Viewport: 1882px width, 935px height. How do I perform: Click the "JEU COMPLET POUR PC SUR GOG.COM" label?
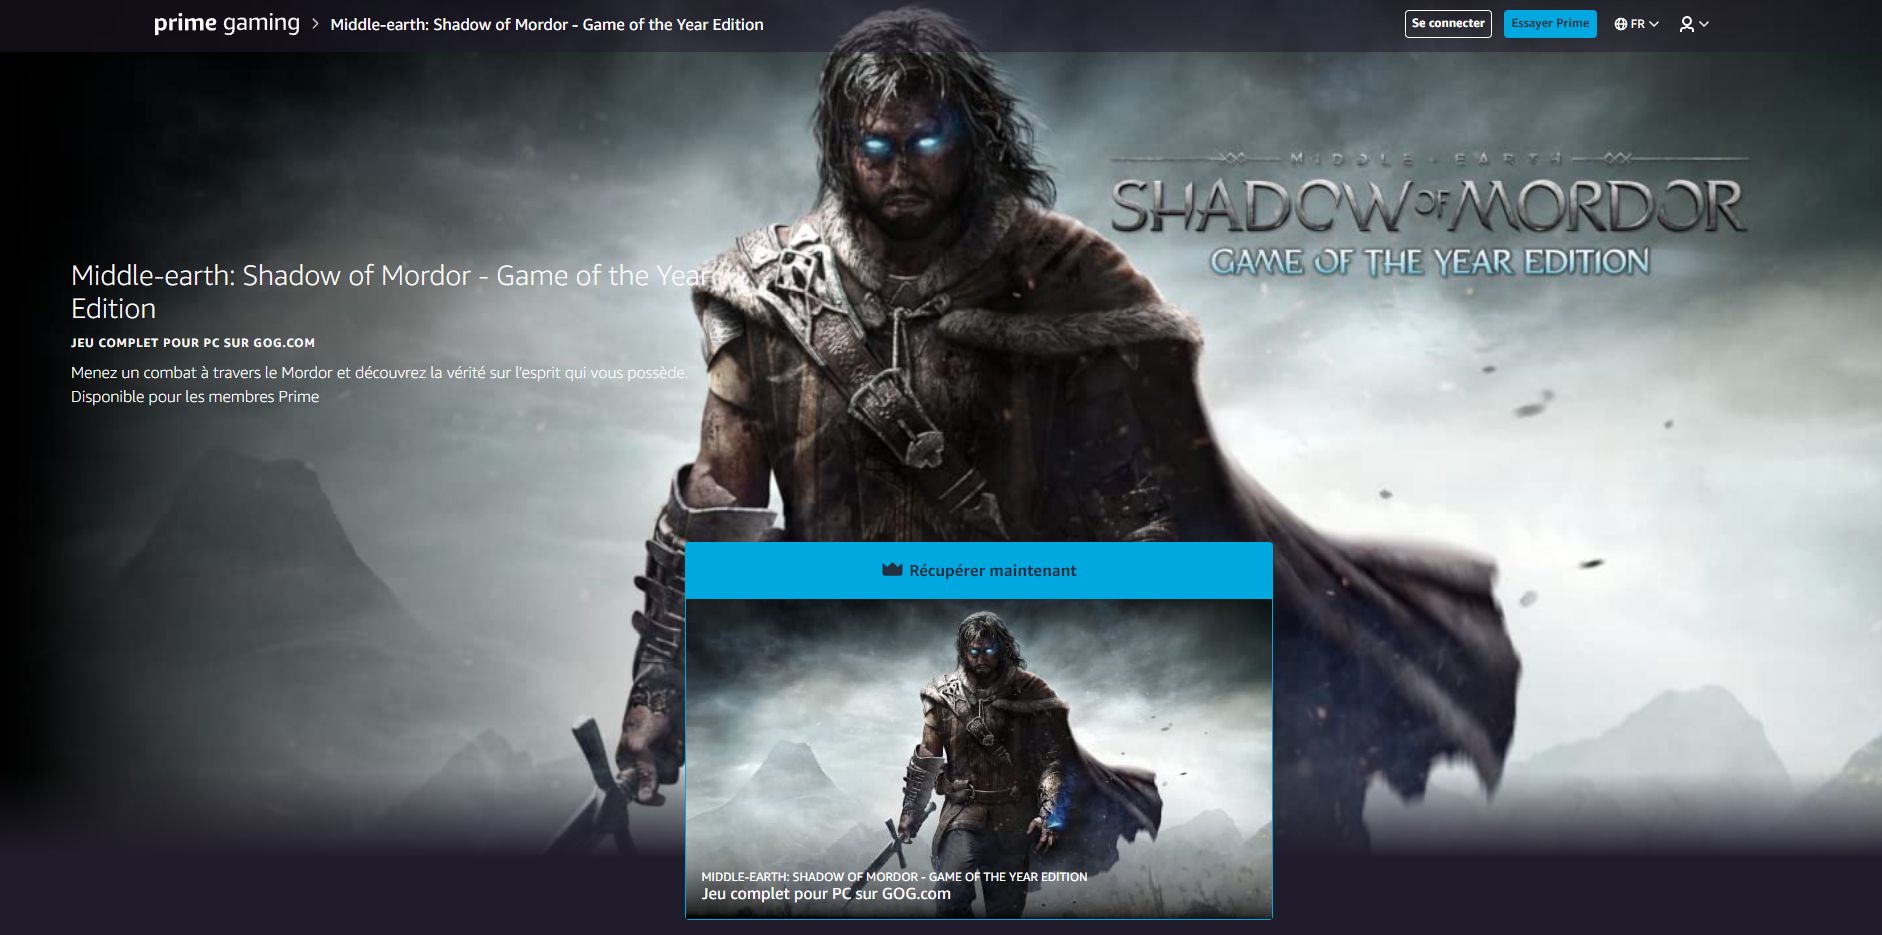coord(193,343)
